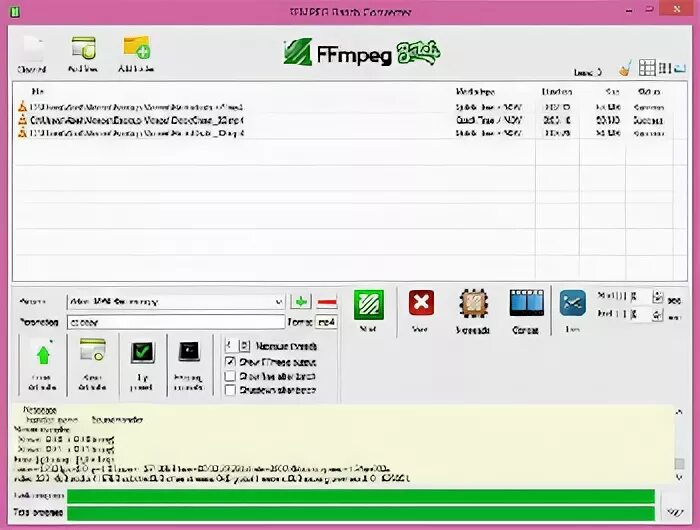
Task: Click the Stream mapping line in the log
Action: (x=42, y=429)
